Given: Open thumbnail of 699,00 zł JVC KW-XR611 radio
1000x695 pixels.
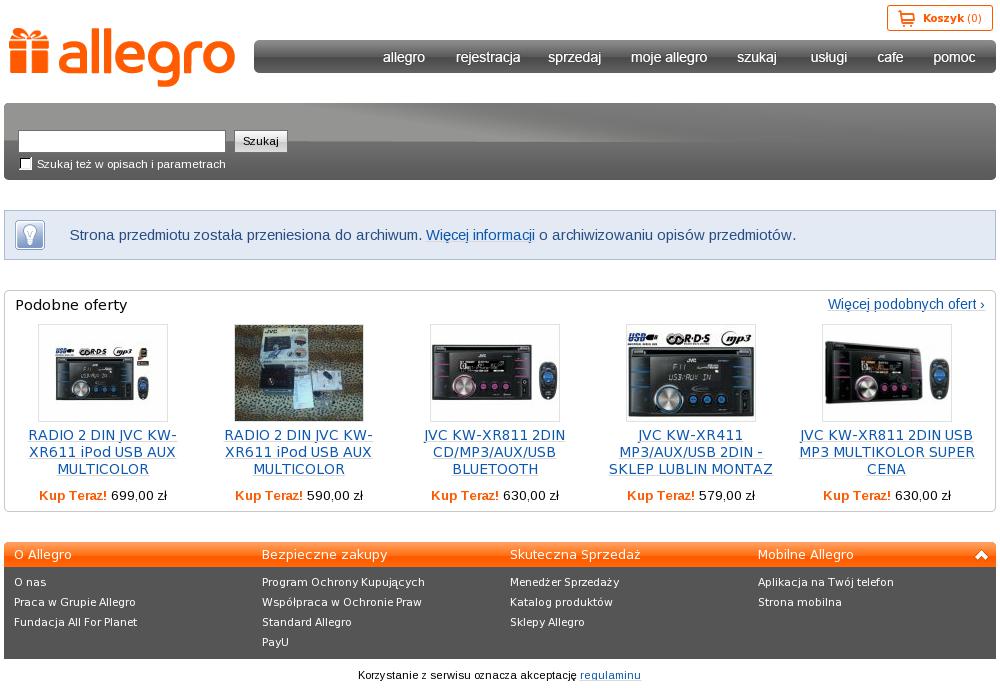Looking at the screenshot, I should (x=103, y=372).
